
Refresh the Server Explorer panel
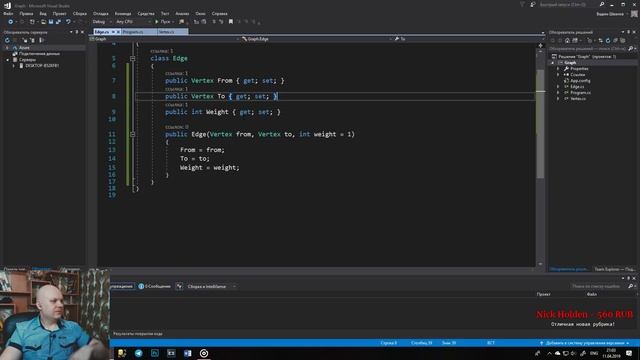pyautogui.click(x=7, y=40)
